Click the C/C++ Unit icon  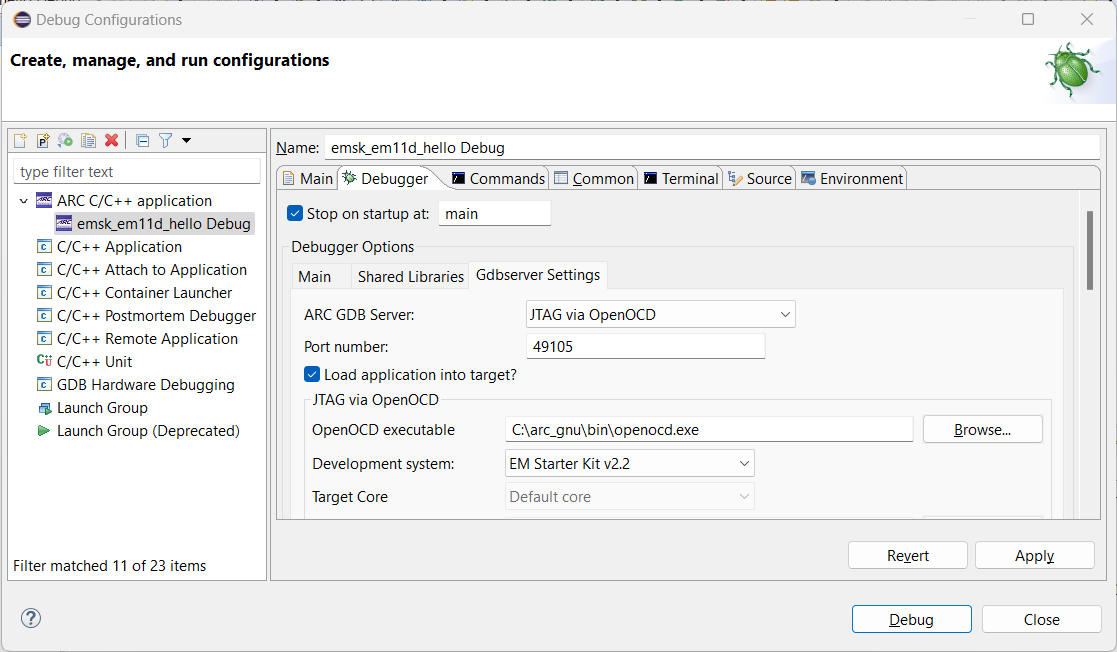pos(44,361)
